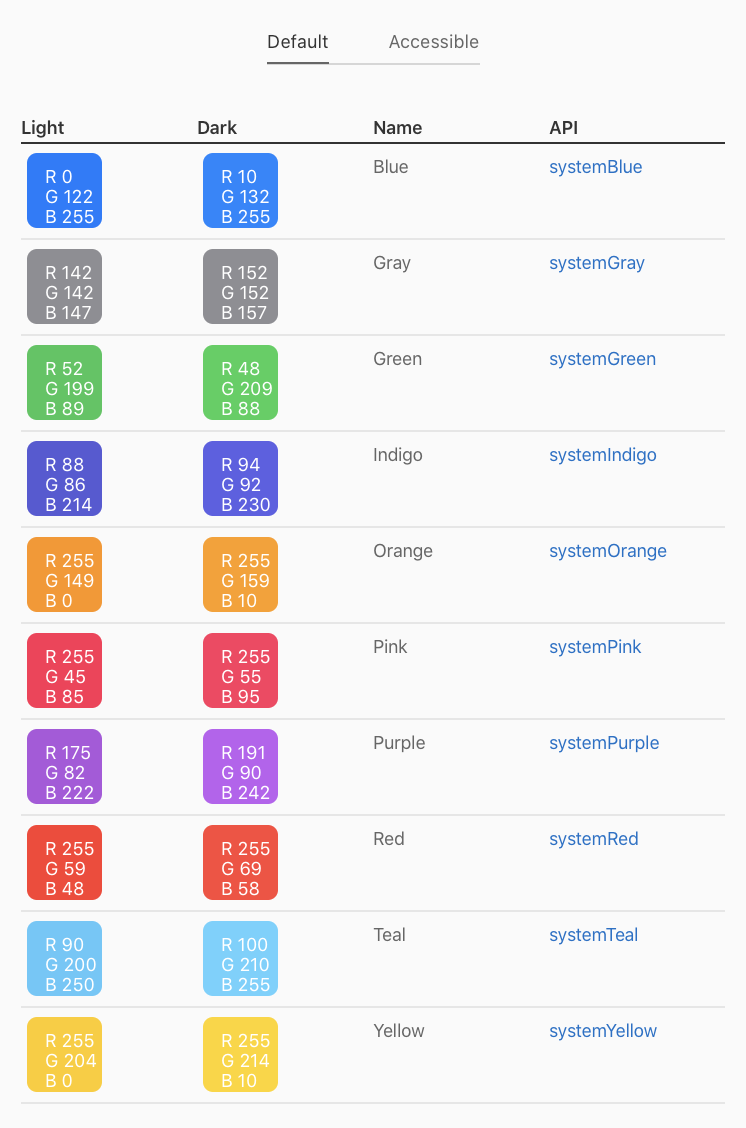The width and height of the screenshot is (746, 1128).
Task: Click the systemRed link
Action: [593, 839]
